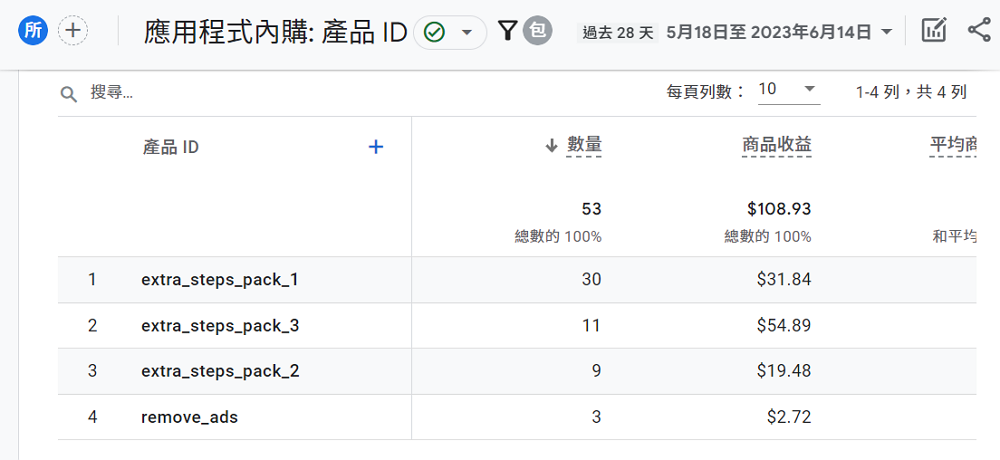Select the extra_steps_pack_3 row
1000x460 pixels.
click(517, 325)
